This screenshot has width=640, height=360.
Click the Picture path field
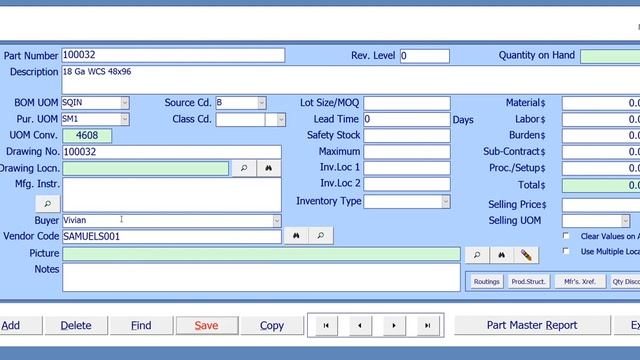[x=261, y=253]
